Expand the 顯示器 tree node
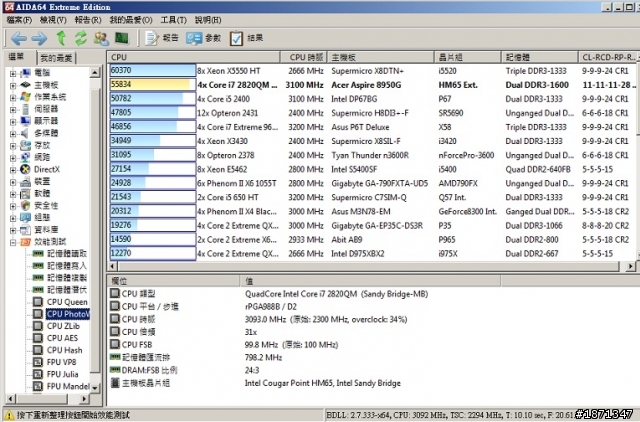 coord(13,122)
